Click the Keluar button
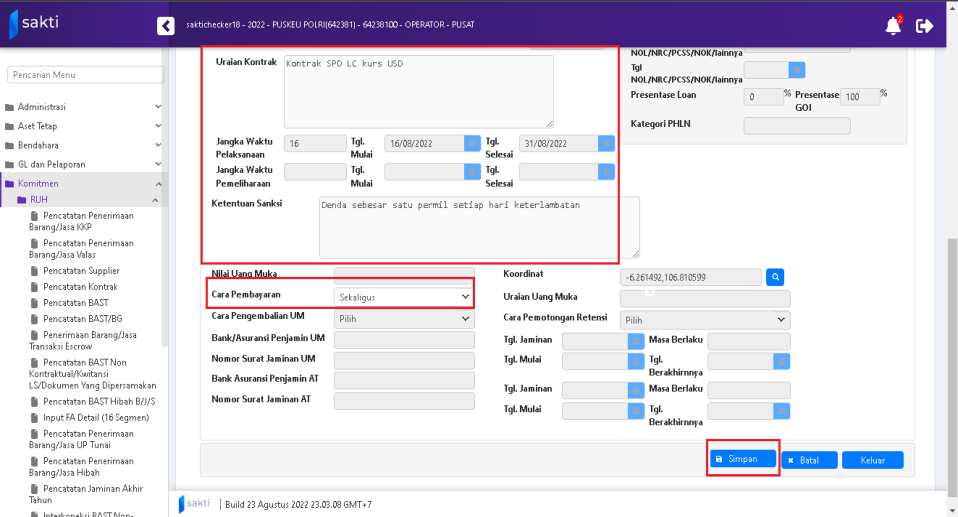Screen dimensions: 958x517 [872, 460]
